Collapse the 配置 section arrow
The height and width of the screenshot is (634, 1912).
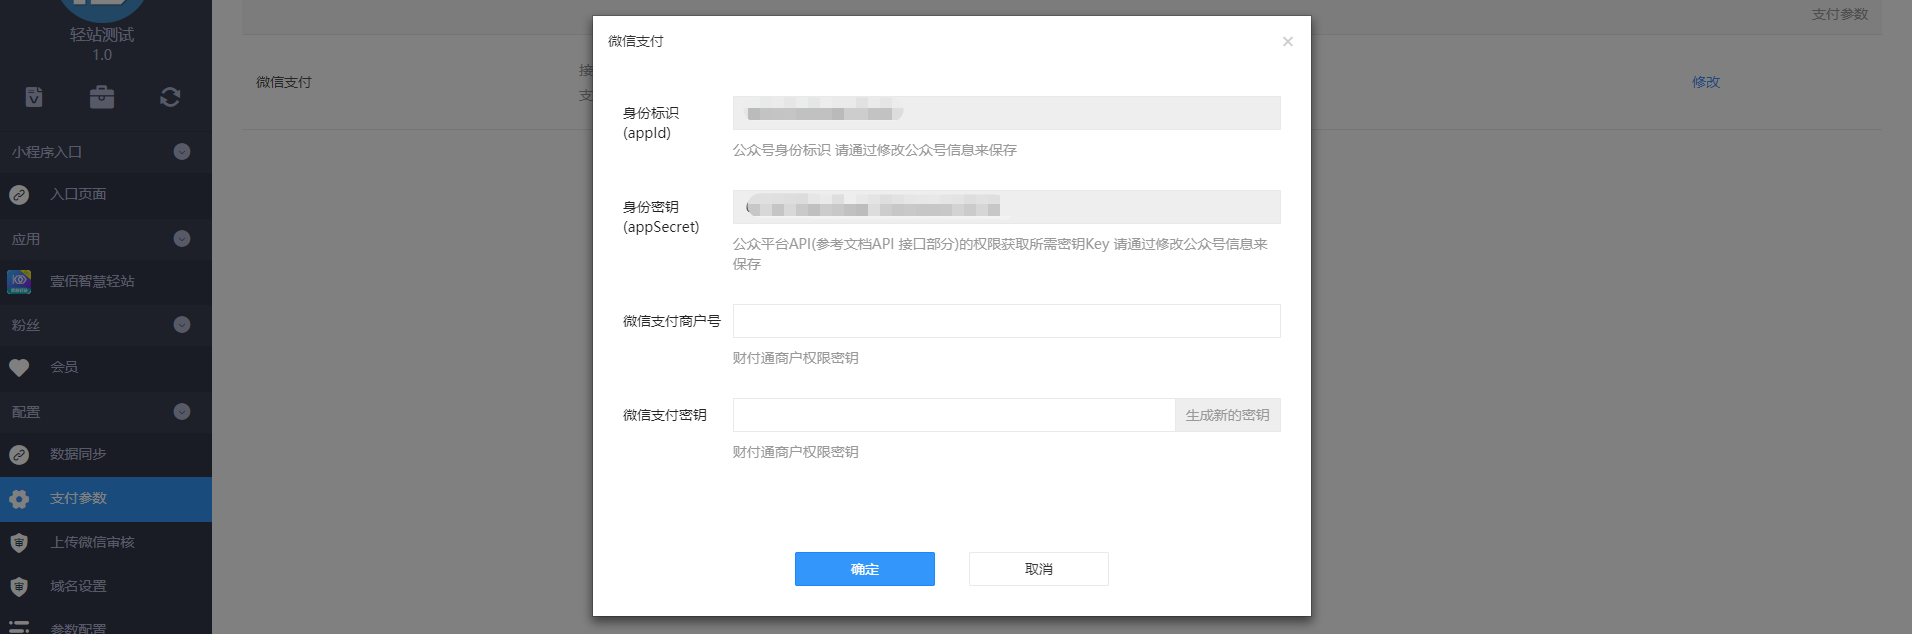182,411
